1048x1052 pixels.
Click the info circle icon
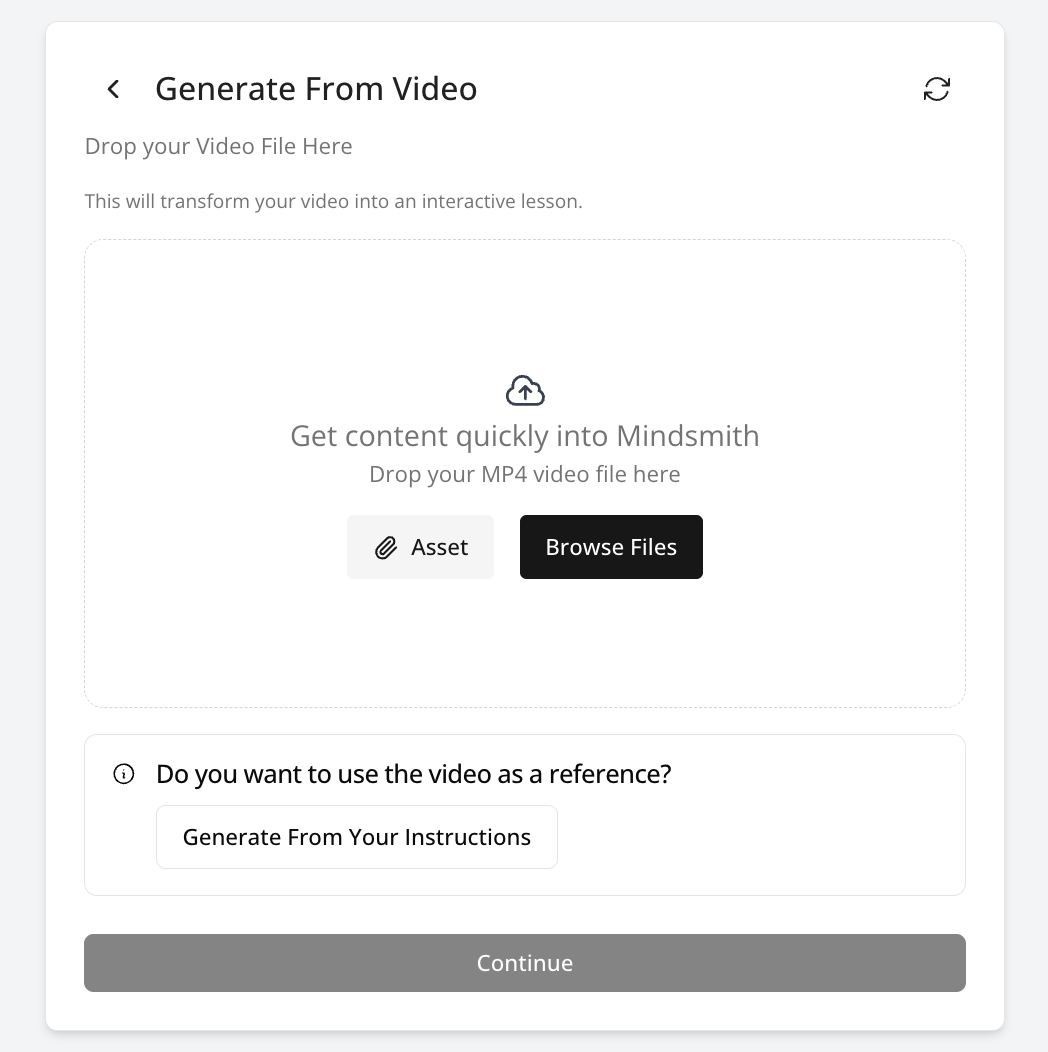(124, 774)
